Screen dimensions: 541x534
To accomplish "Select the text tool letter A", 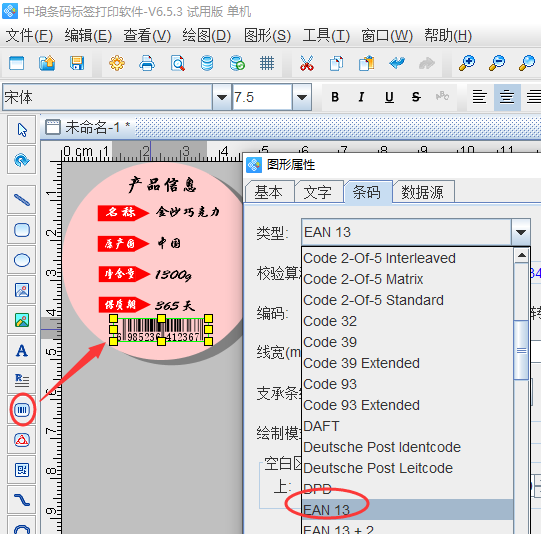I will tap(22, 350).
